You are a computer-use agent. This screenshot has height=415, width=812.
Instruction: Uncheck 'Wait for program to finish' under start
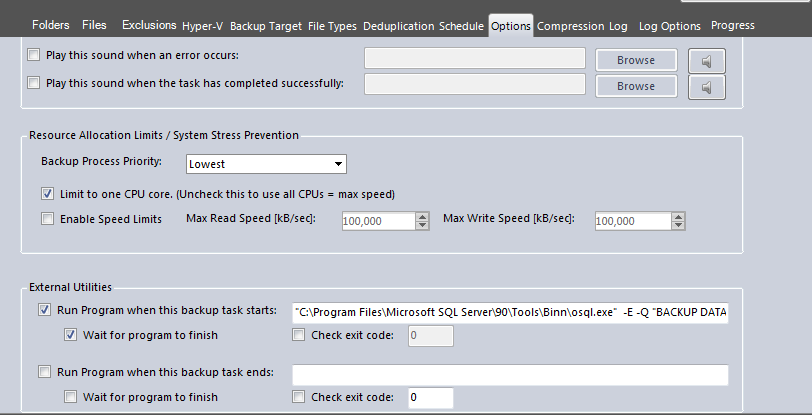click(x=70, y=335)
